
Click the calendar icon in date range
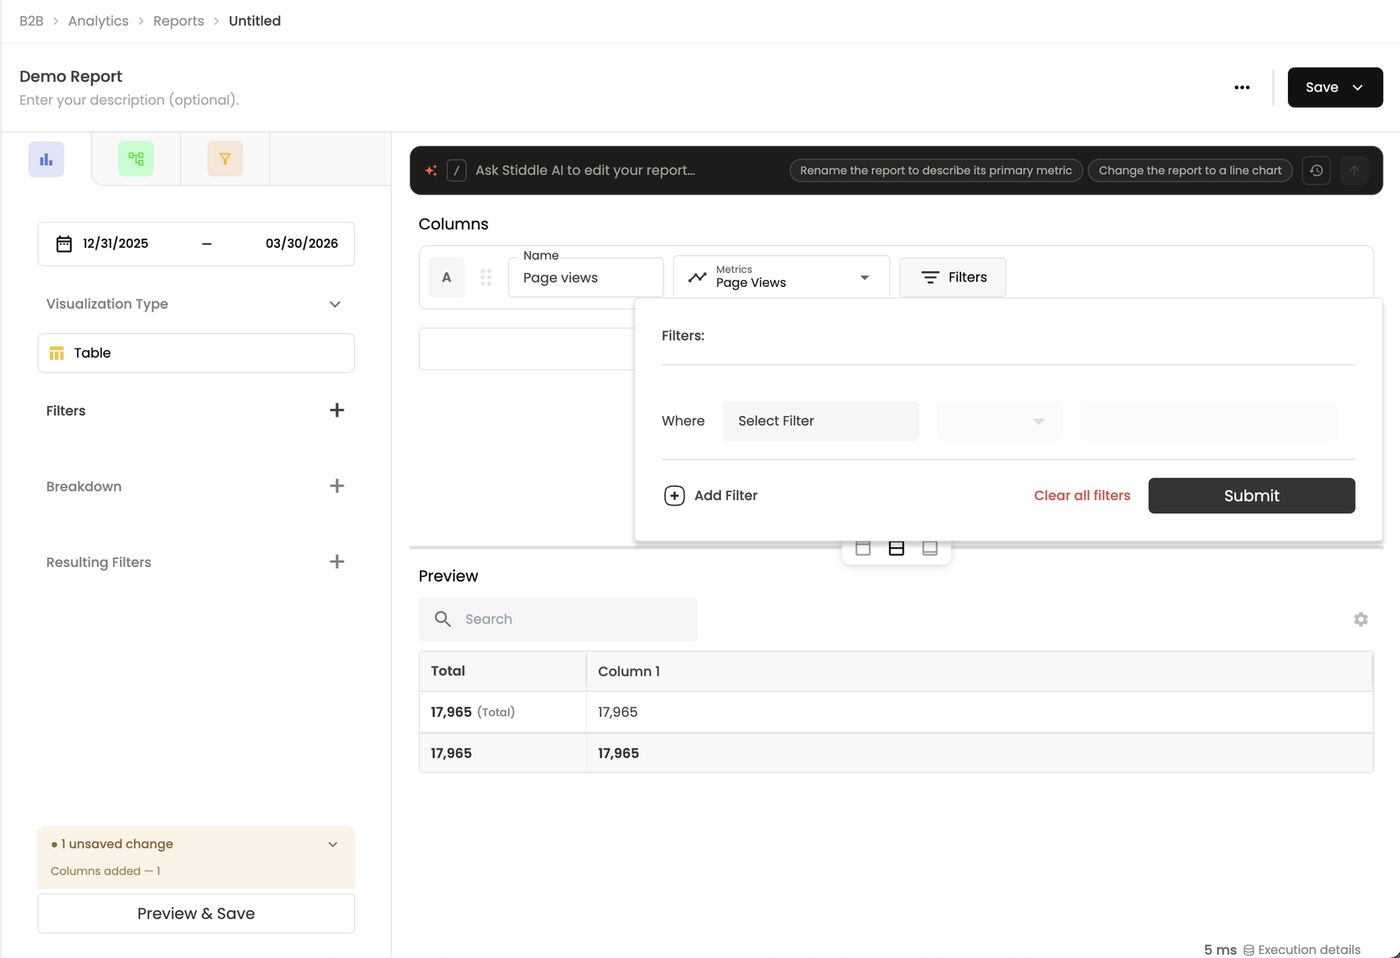click(x=64, y=244)
